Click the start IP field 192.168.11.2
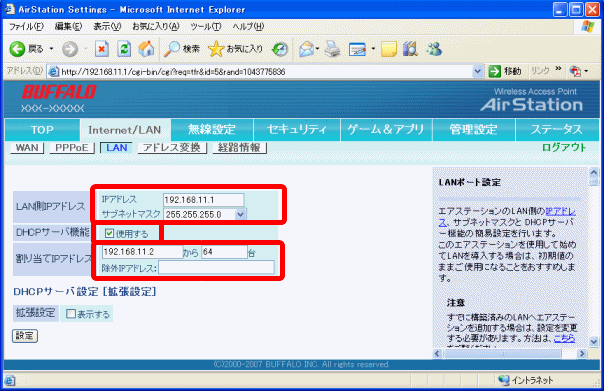This screenshot has width=604, height=391. [142, 252]
